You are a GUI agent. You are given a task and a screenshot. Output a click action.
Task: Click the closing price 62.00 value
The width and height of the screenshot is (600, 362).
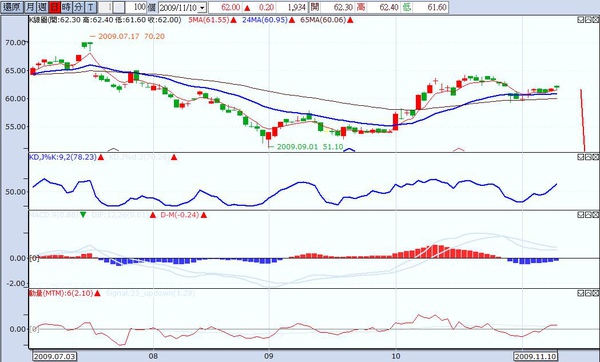[231, 7]
